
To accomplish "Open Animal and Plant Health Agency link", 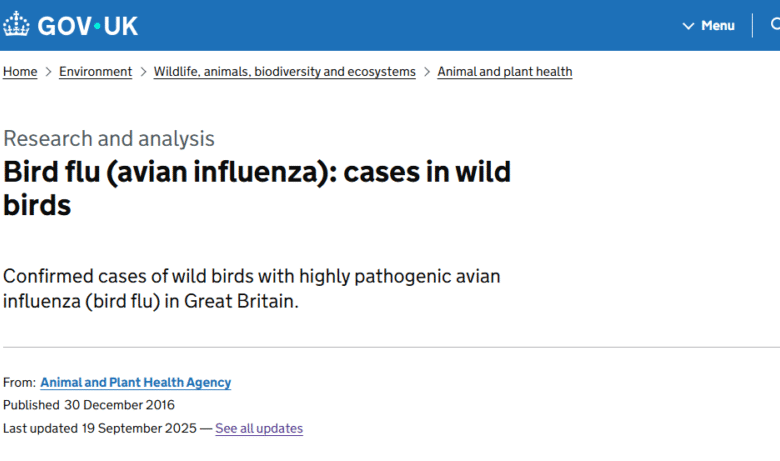I will 135,383.
